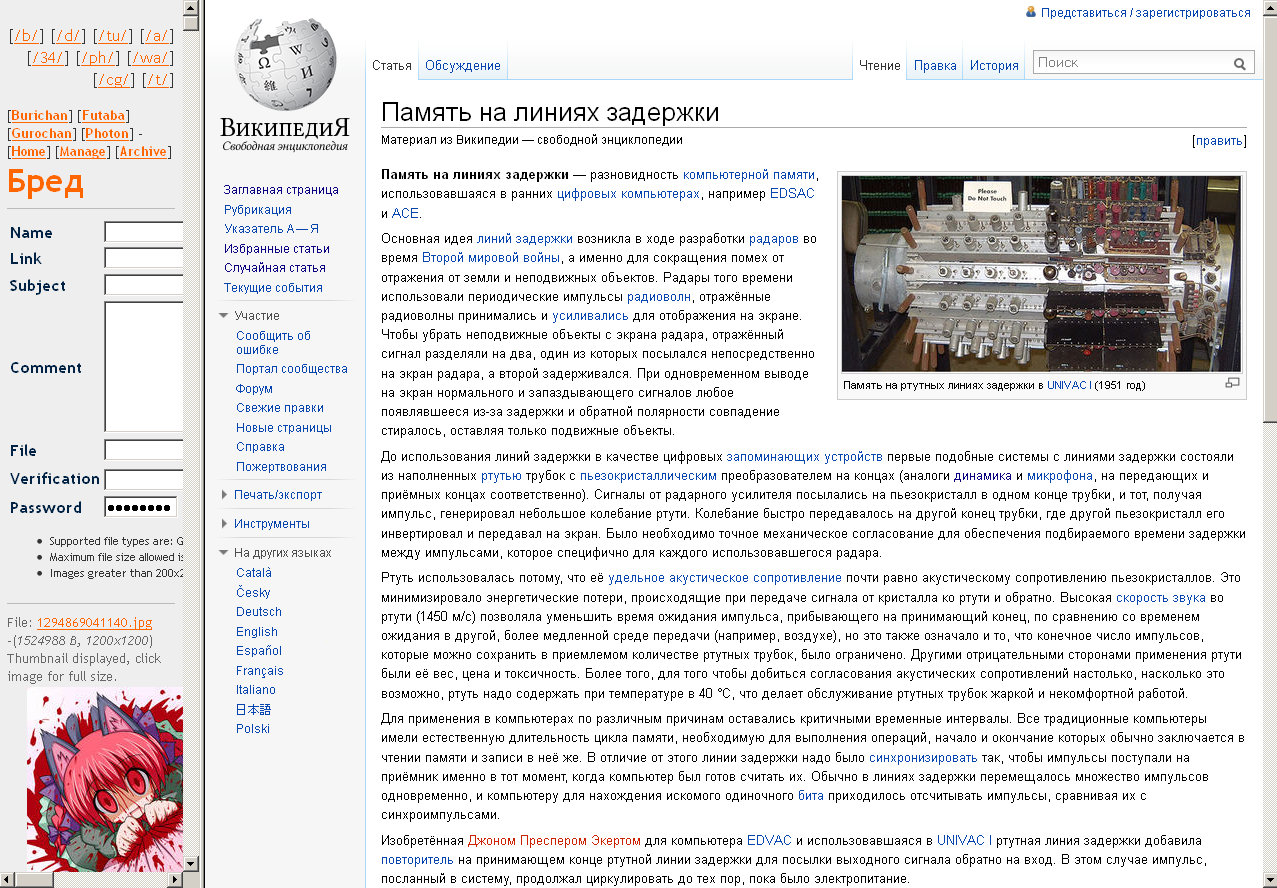The height and width of the screenshot is (888, 1277).
Task: Open Свежие правки link
Action: 280,408
